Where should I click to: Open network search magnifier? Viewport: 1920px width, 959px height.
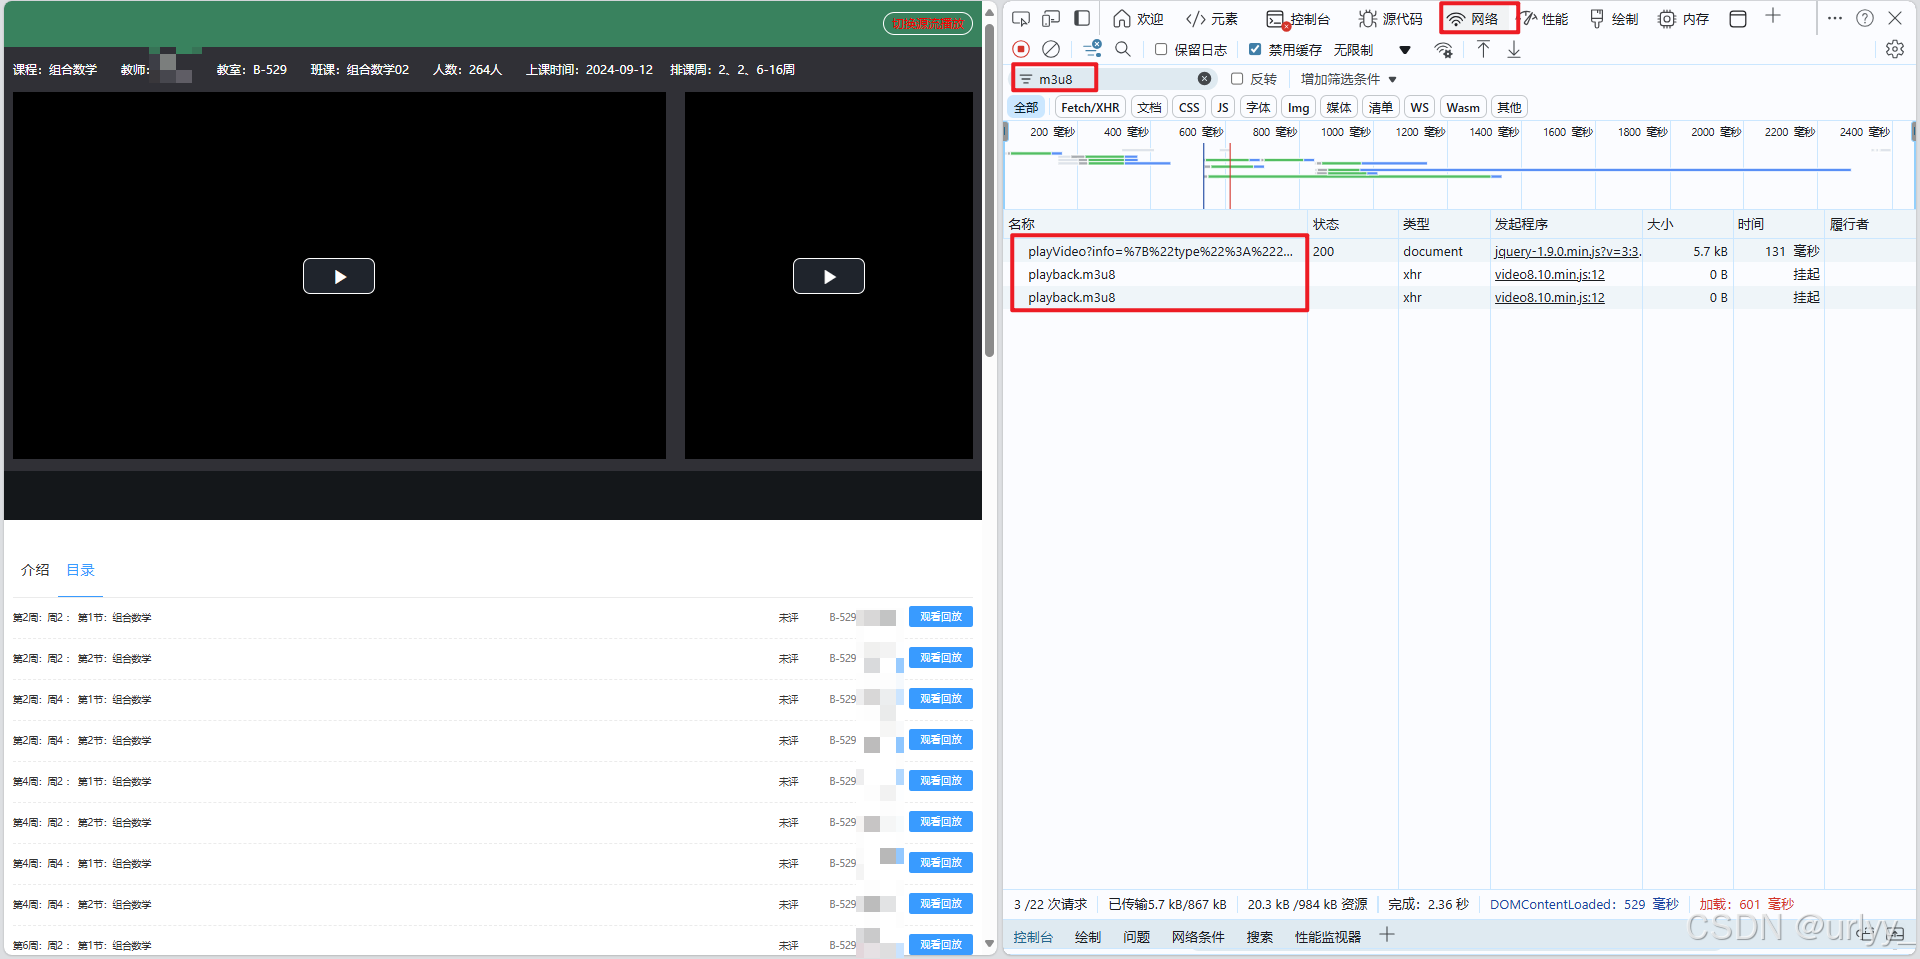(x=1123, y=49)
